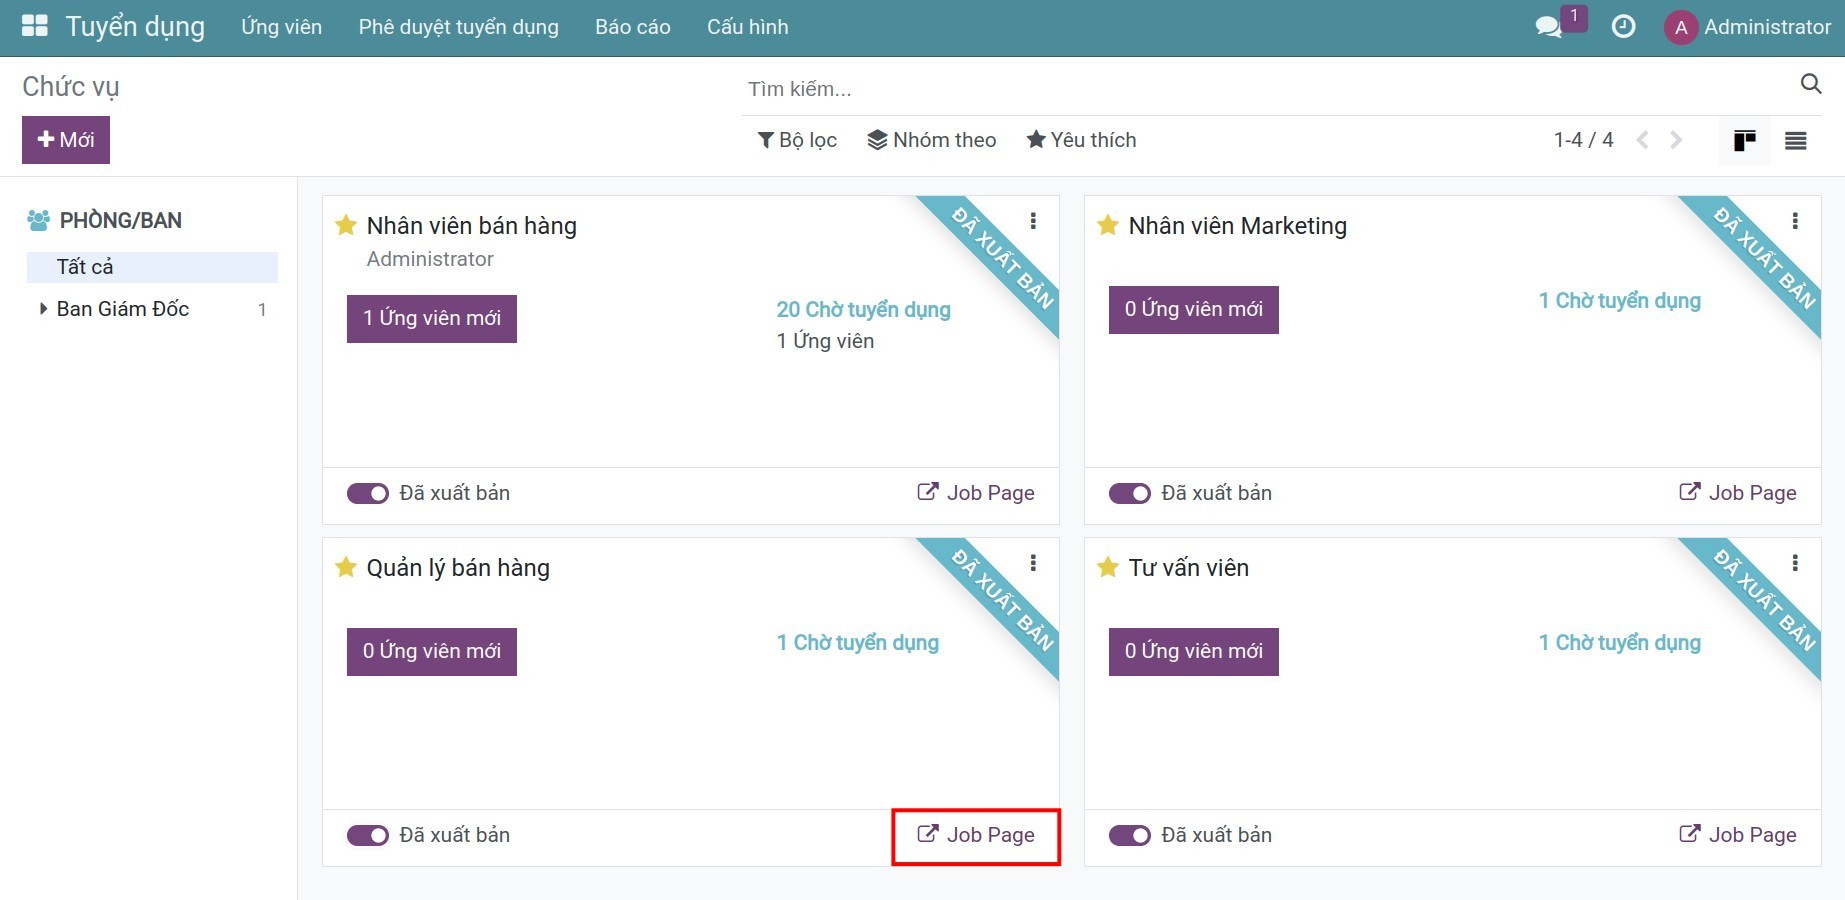Screen dimensions: 1845x900
Task: Click the search magnifier icon
Action: 1810,84
